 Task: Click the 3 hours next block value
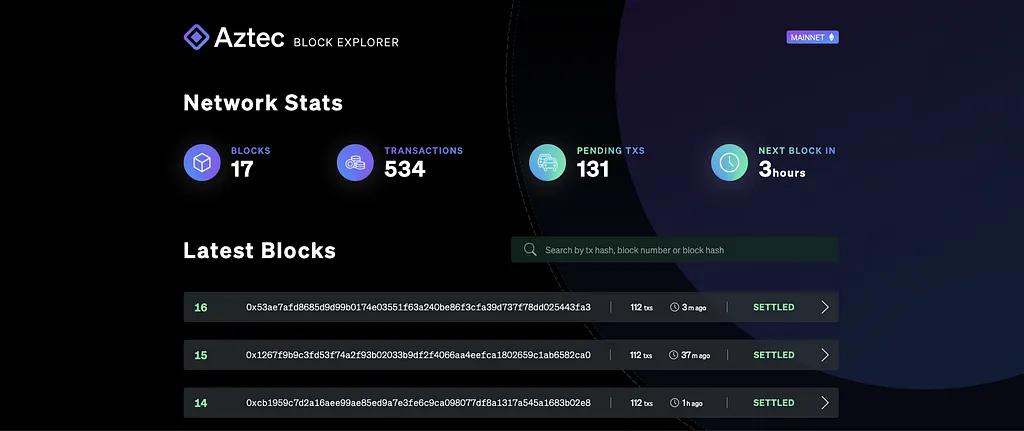(x=782, y=169)
